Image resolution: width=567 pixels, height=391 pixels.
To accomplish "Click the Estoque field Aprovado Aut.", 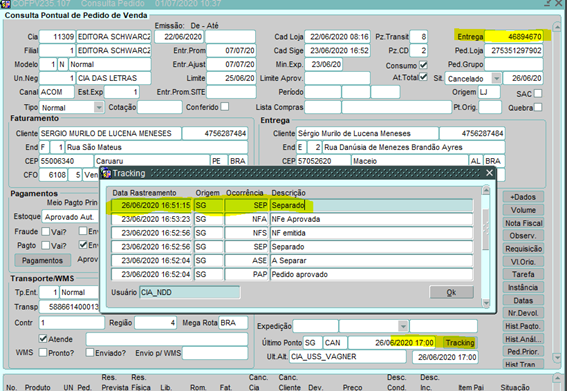I will pos(70,217).
